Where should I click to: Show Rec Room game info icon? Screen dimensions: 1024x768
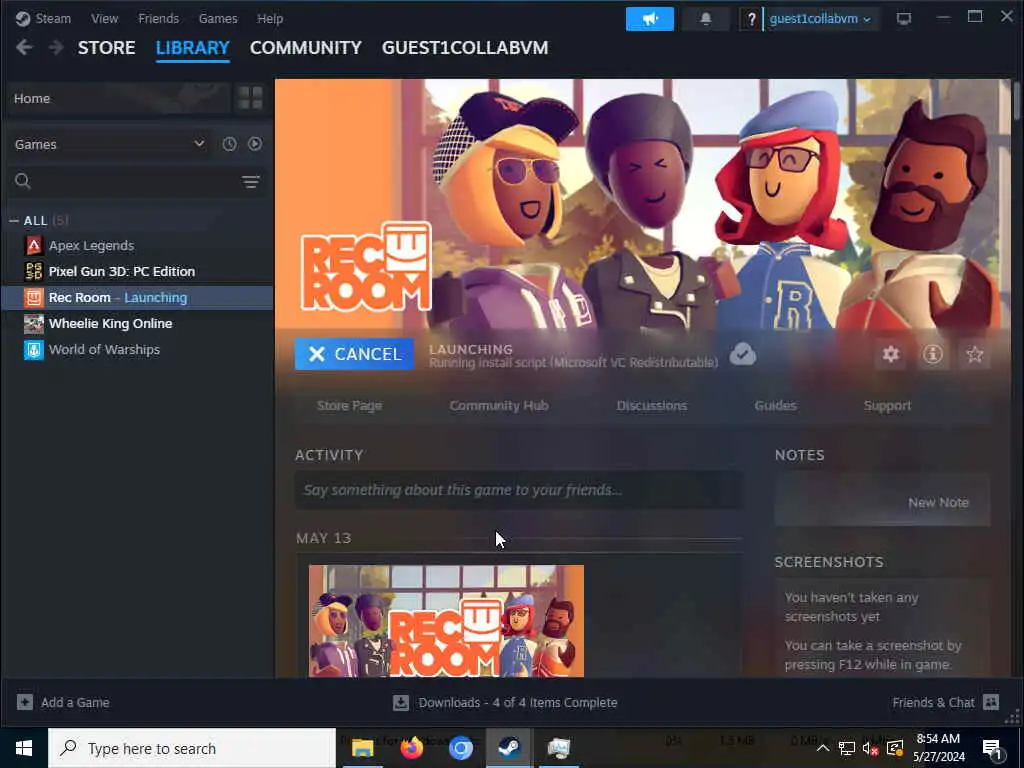coord(933,354)
